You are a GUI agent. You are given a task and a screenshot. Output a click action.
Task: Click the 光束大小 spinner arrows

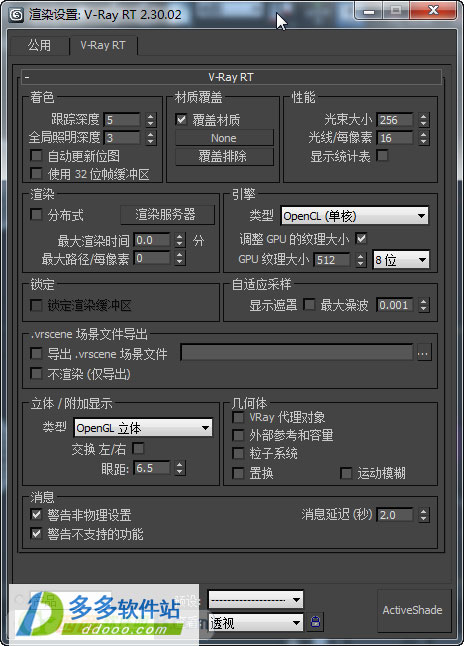(x=424, y=119)
